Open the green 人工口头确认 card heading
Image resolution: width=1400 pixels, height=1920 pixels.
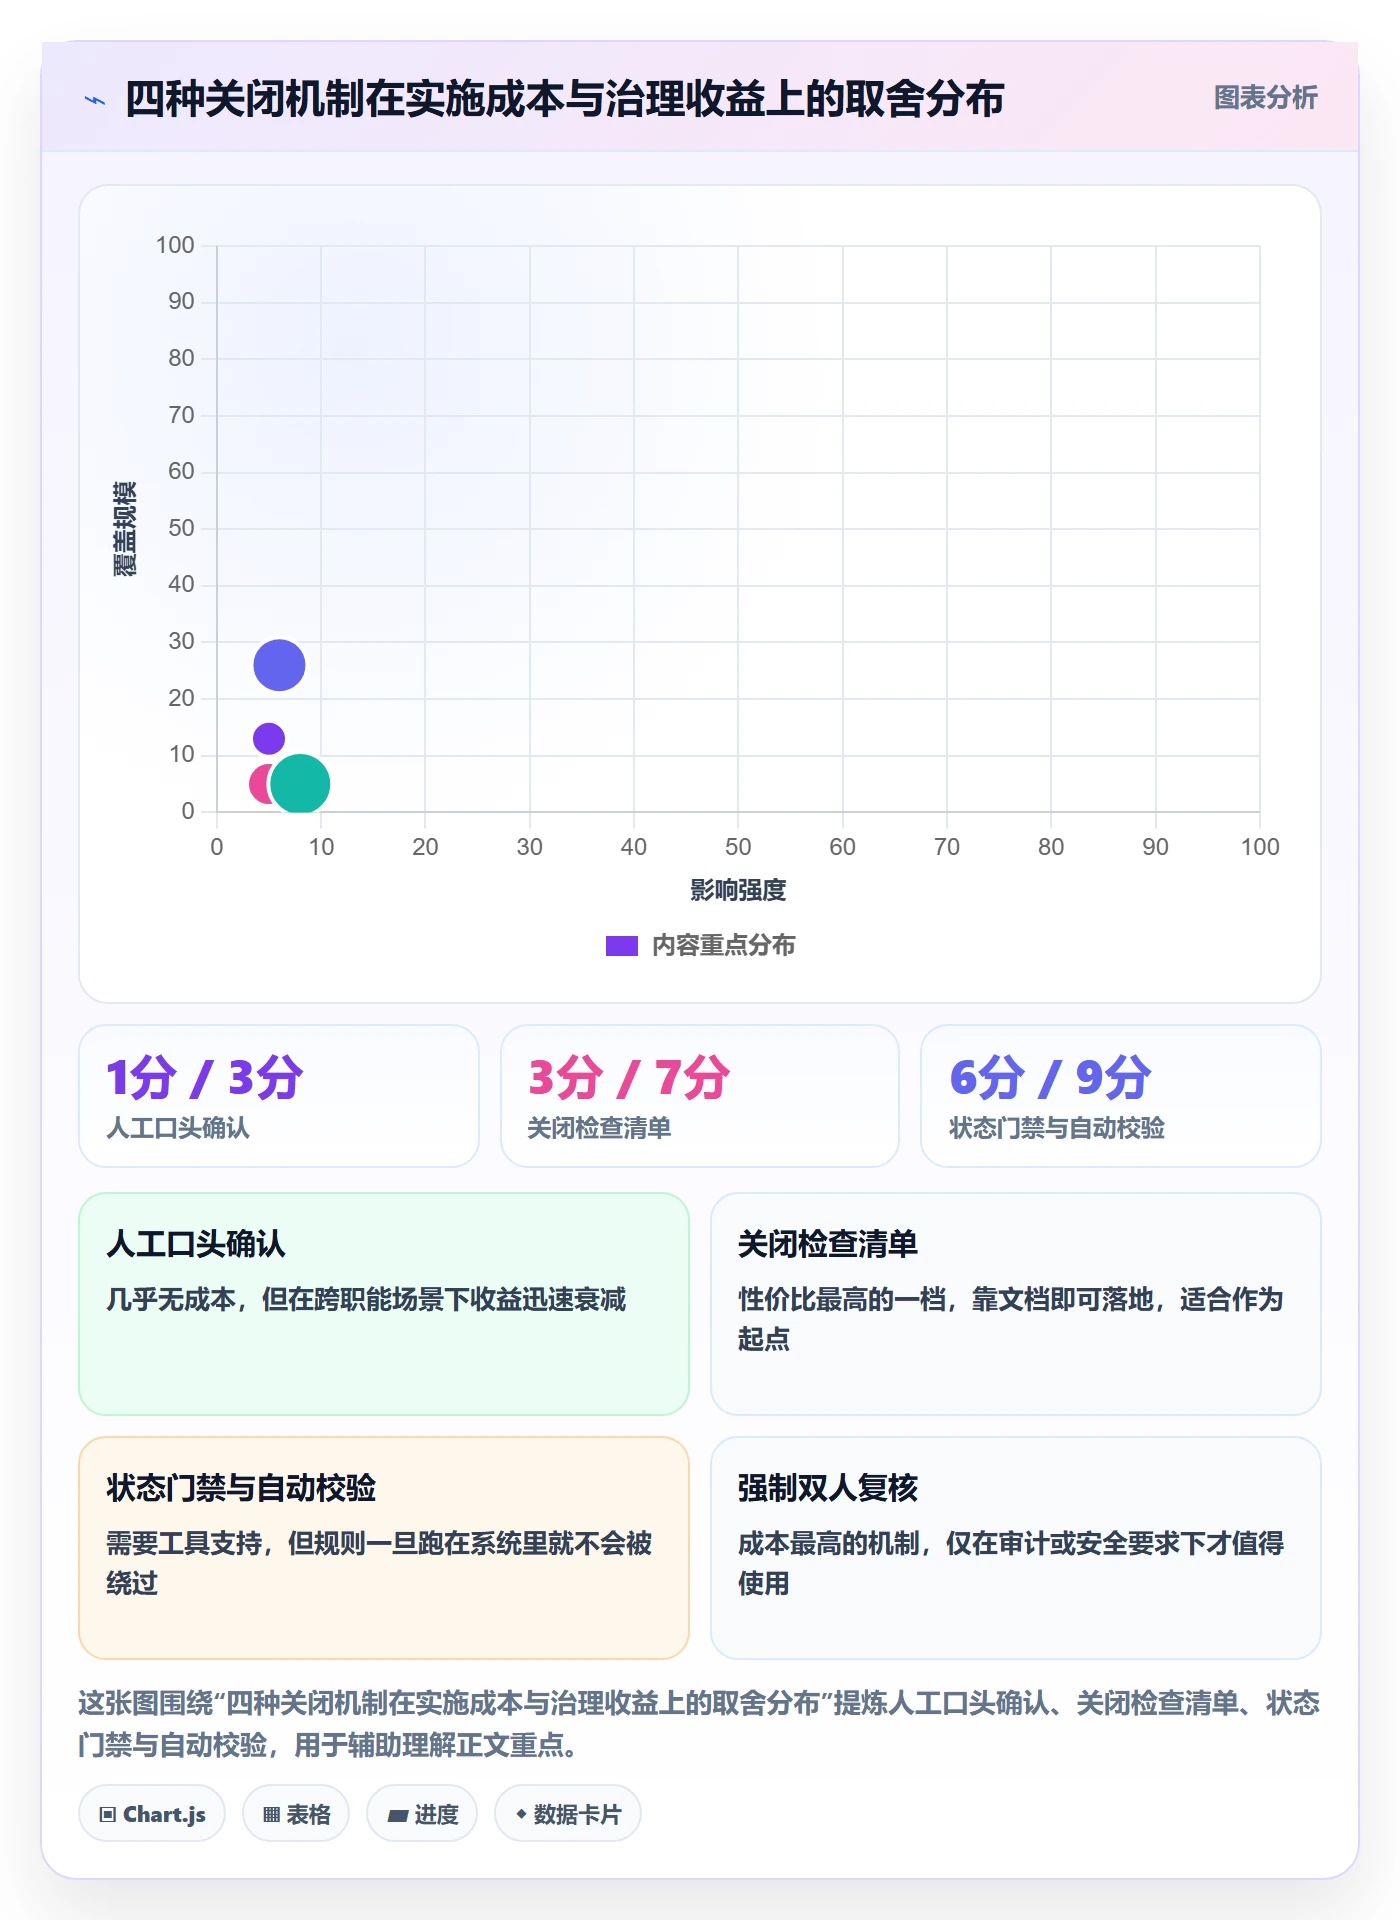tap(196, 1244)
